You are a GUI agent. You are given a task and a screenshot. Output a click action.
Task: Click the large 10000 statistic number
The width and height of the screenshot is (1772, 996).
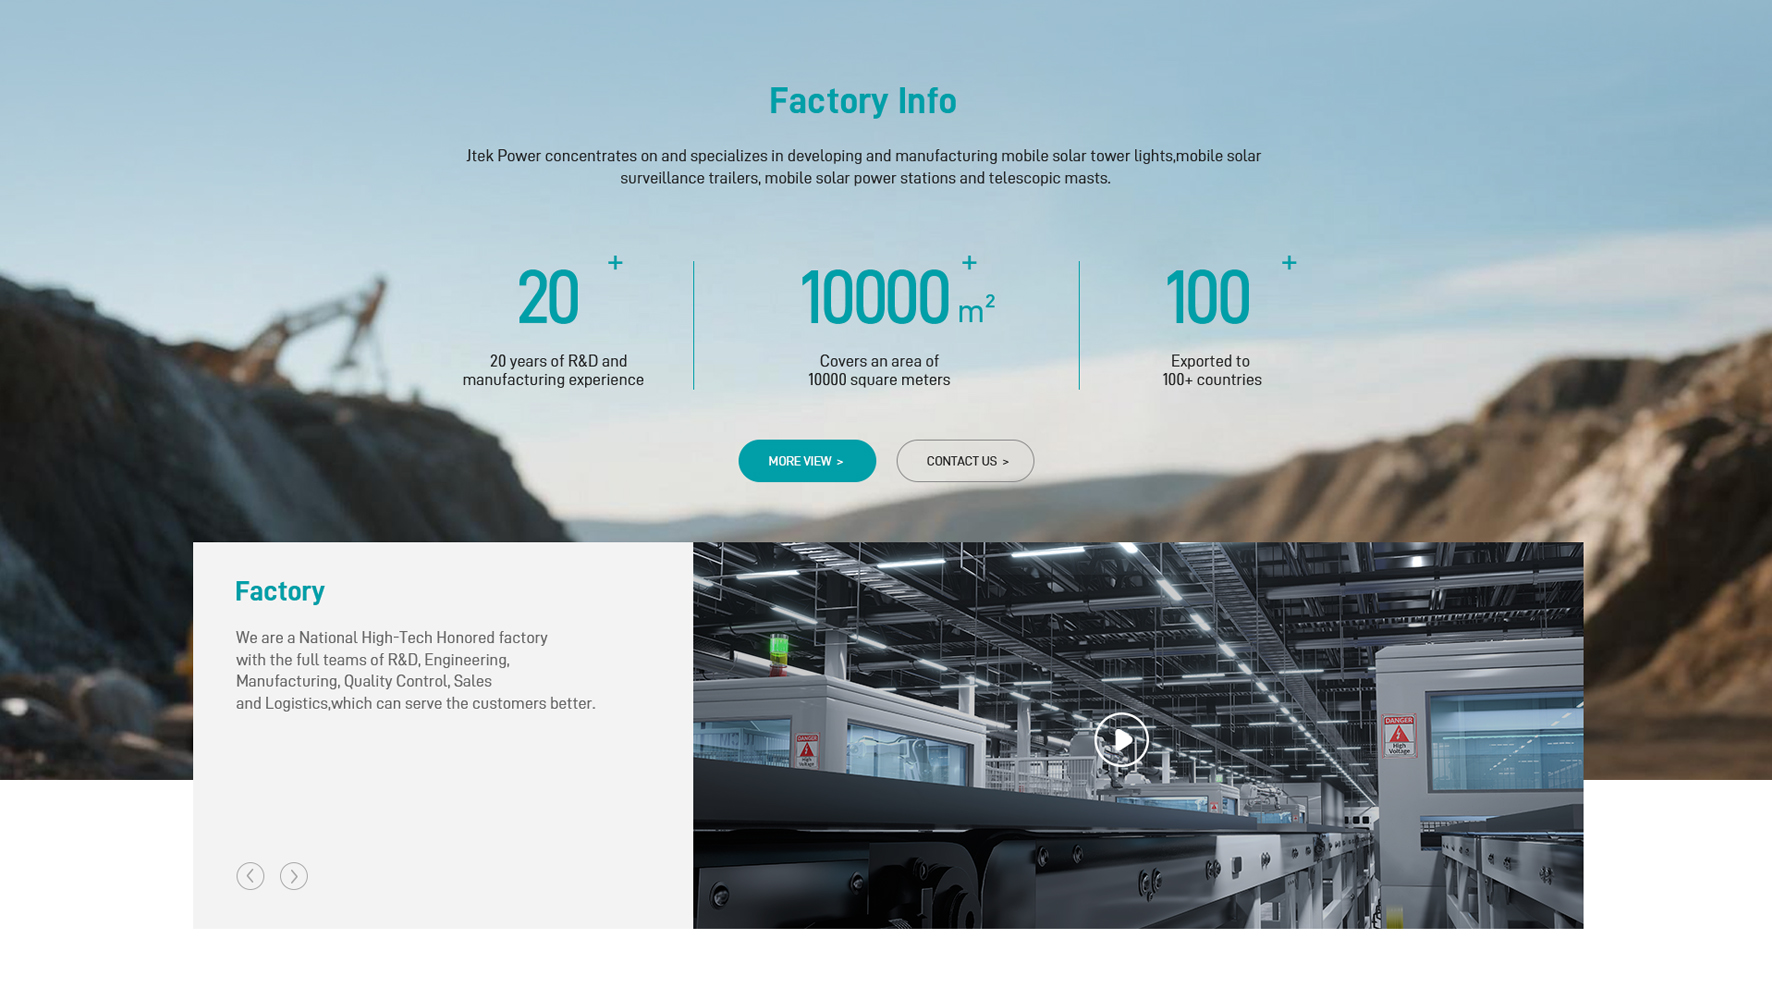click(x=874, y=298)
